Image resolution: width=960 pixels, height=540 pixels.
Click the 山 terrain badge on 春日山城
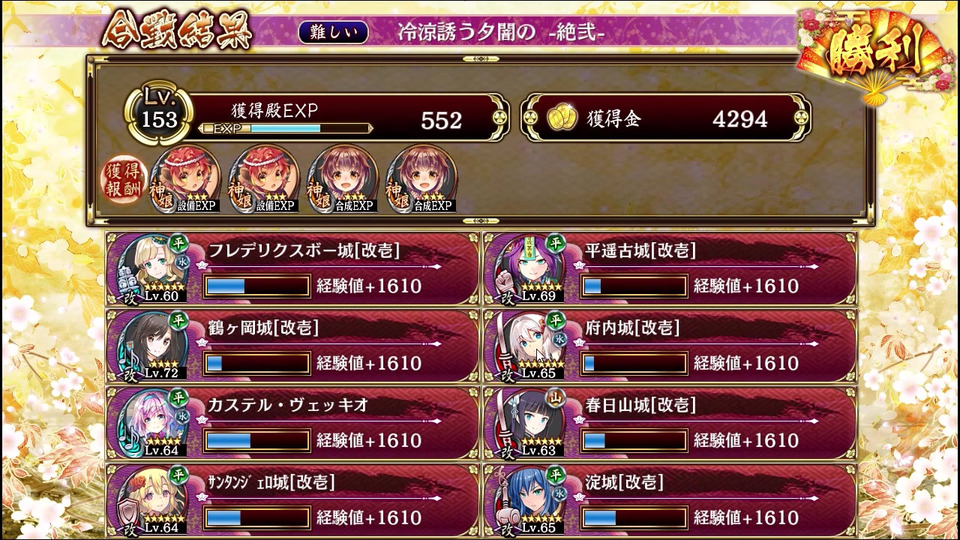556,398
